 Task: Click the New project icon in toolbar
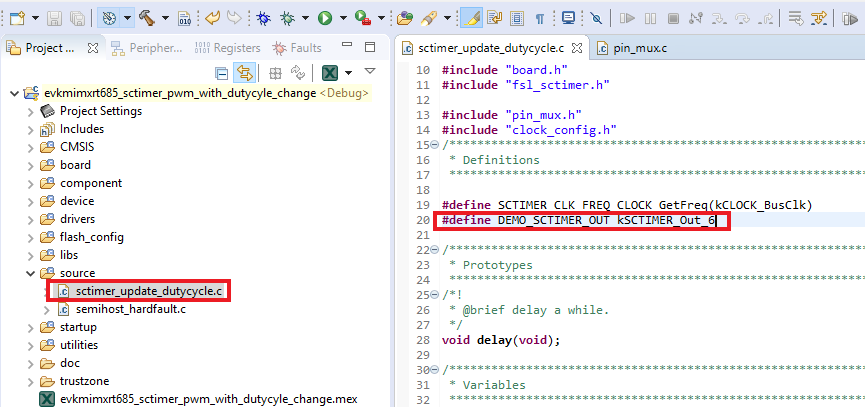pos(15,18)
